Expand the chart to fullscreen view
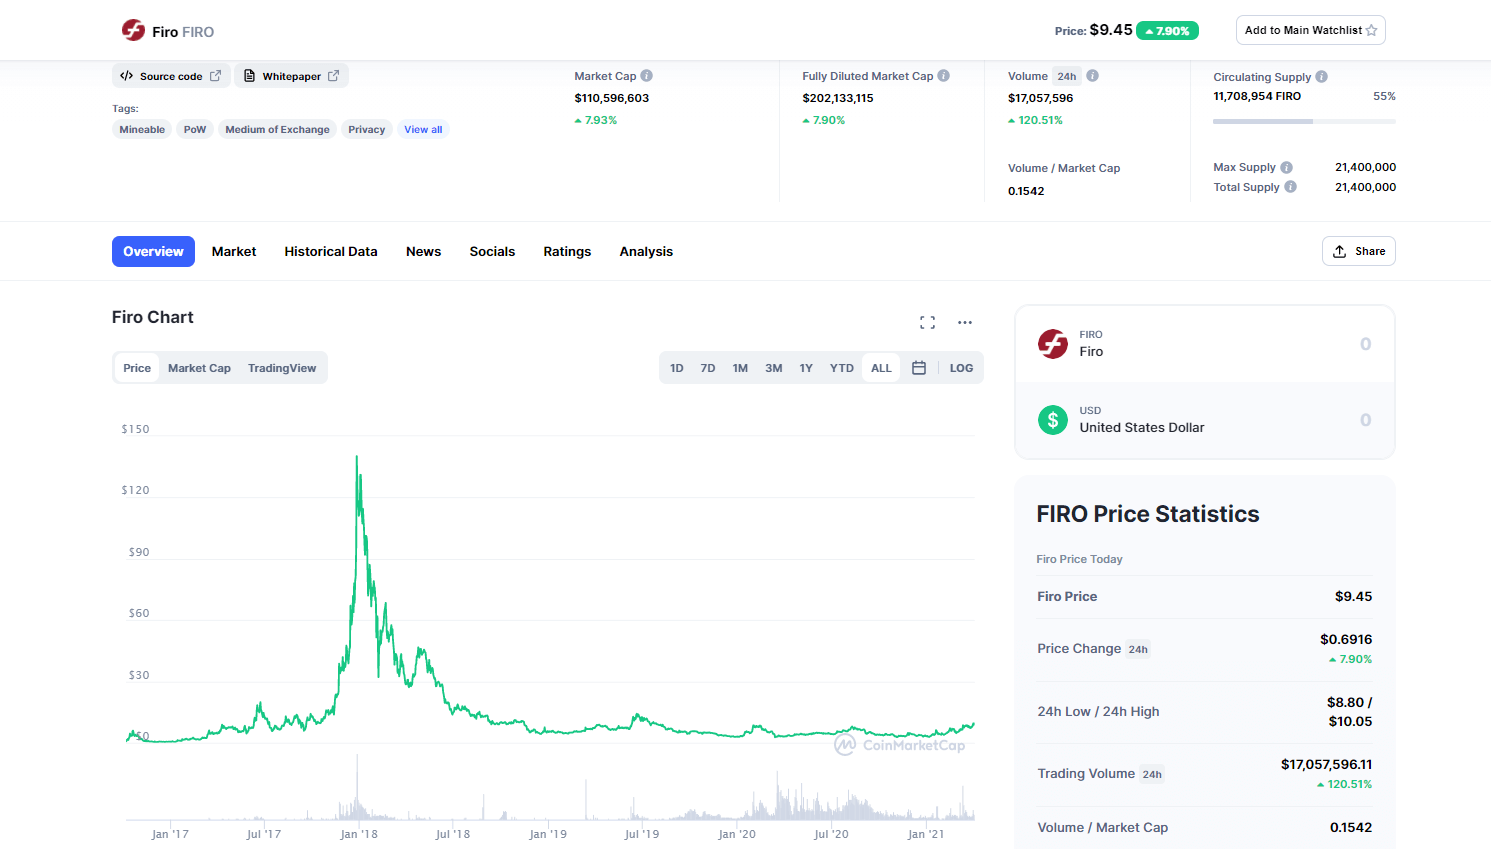Screen dimensions: 1491x849 point(927,322)
